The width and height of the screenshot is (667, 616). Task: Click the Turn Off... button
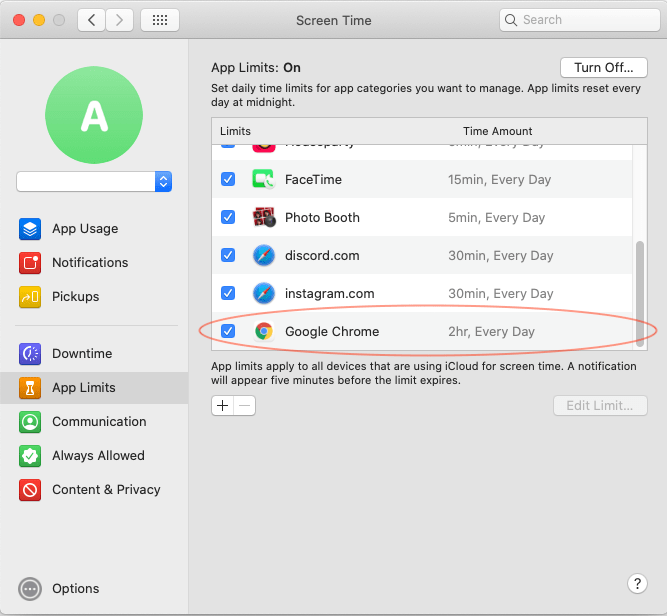point(604,68)
